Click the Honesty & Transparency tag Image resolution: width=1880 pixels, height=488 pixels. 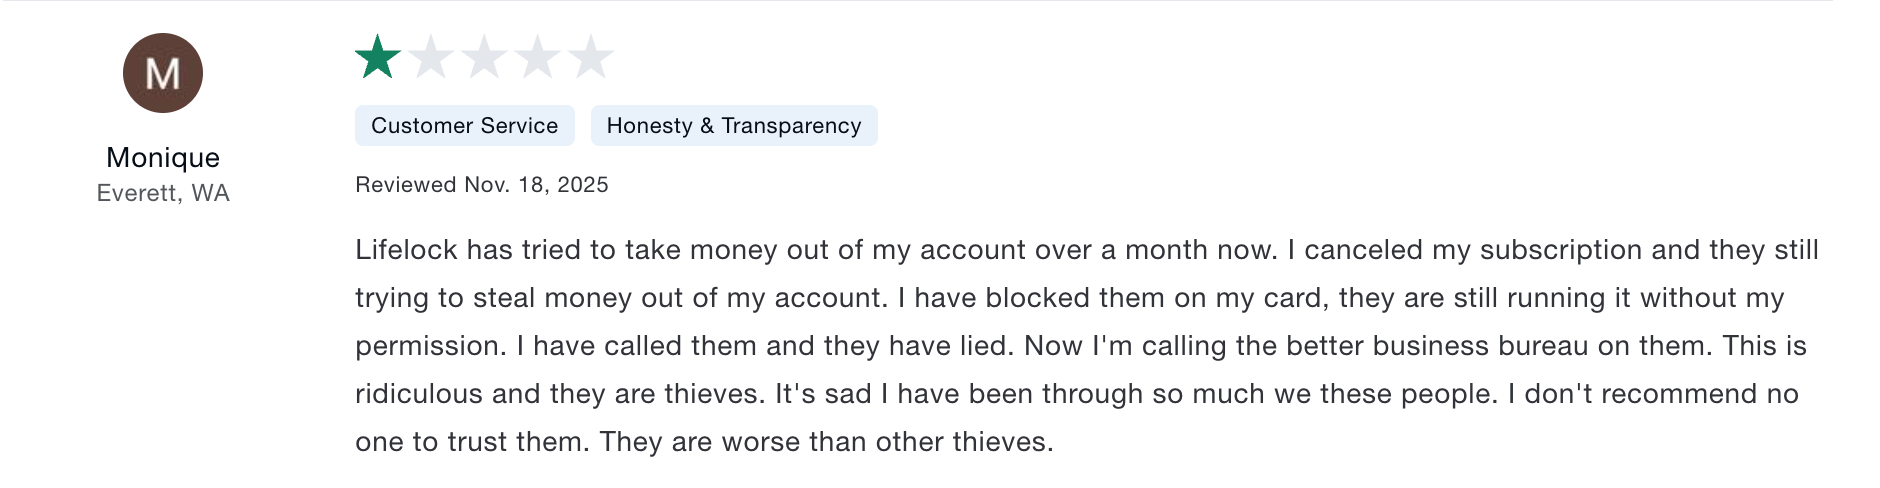click(733, 126)
